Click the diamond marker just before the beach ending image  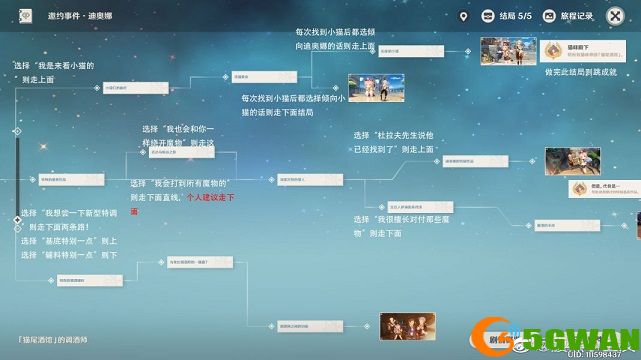tap(336, 88)
